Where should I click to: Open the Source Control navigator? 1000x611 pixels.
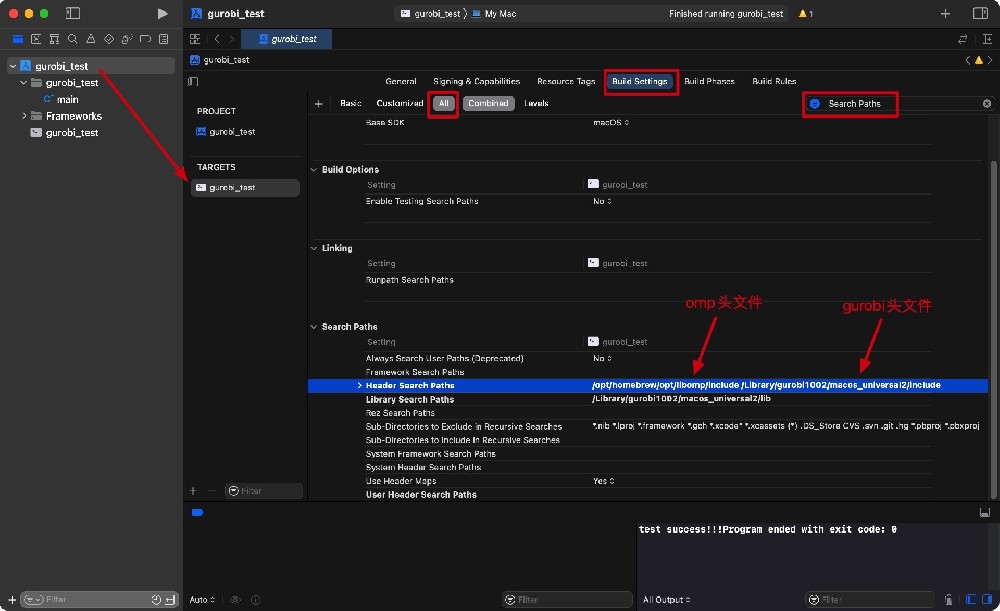pos(36,39)
